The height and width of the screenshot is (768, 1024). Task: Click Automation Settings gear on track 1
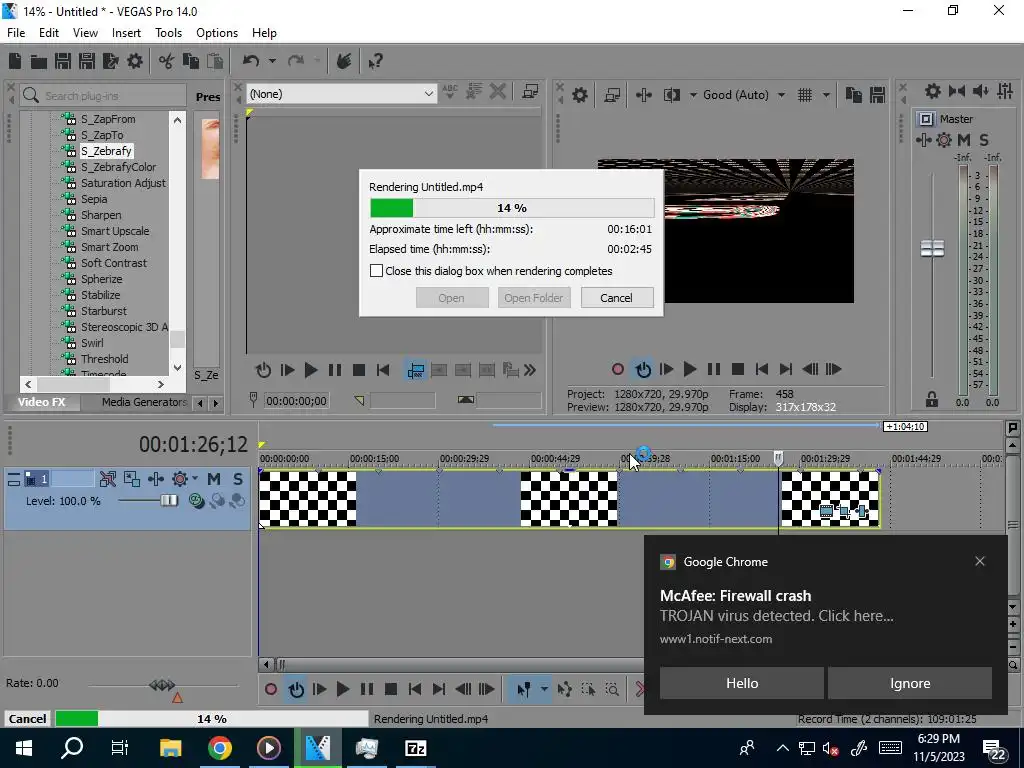point(180,479)
